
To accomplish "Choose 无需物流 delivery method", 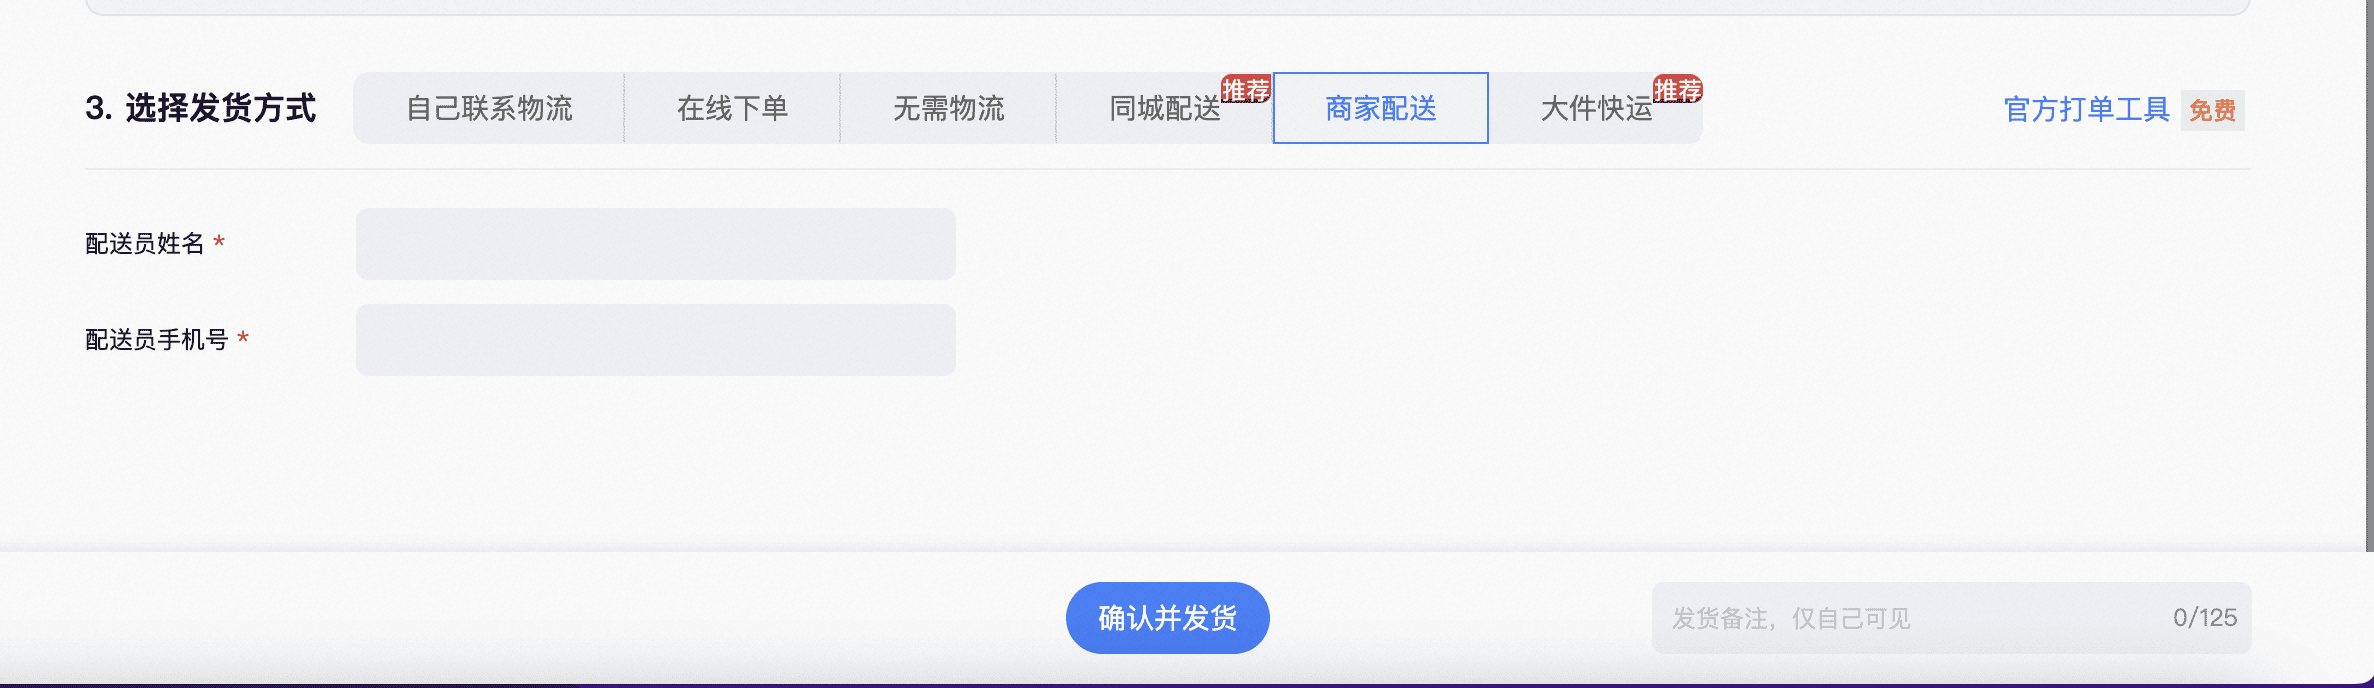I will 948,108.
